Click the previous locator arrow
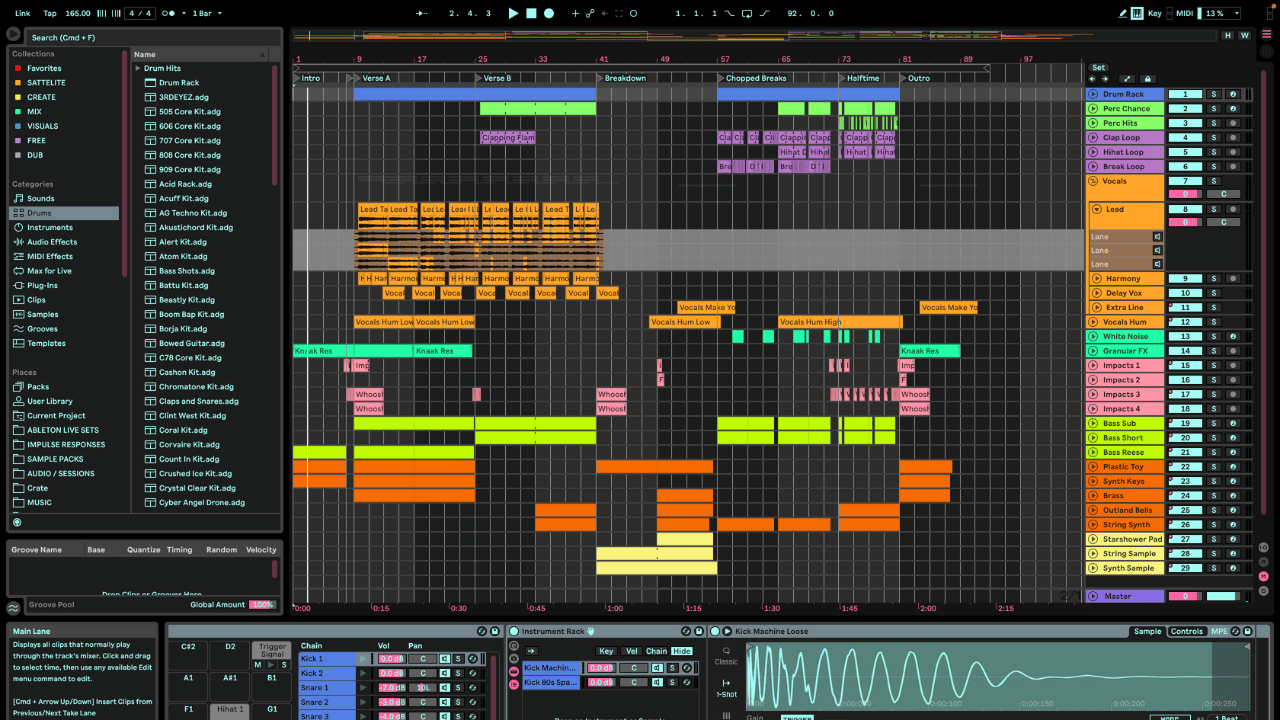Image resolution: width=1280 pixels, height=720 pixels. (1092, 79)
